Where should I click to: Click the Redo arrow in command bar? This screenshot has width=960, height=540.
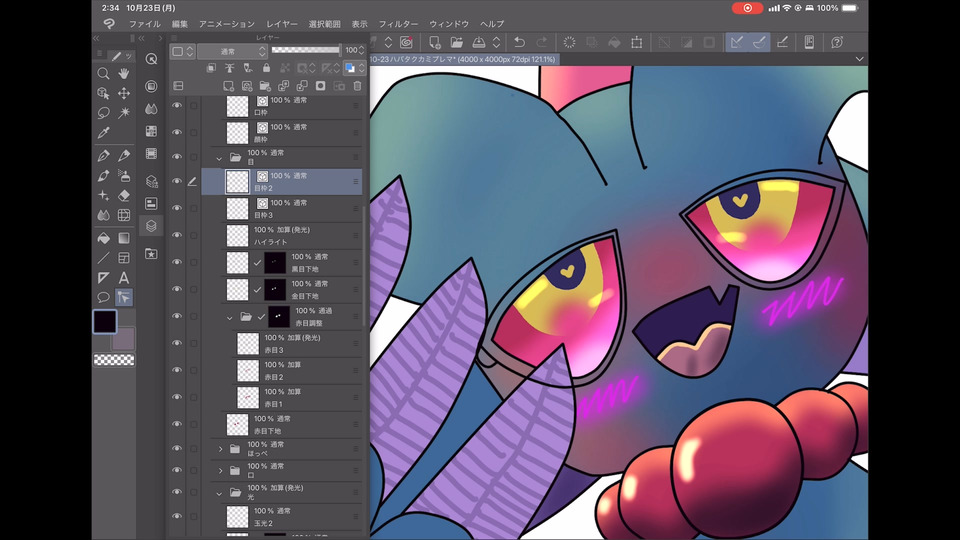[542, 42]
